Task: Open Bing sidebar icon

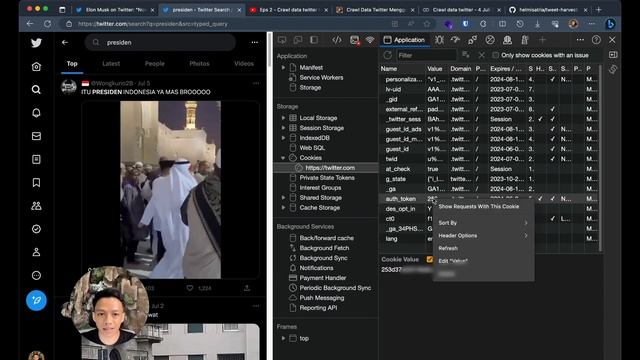Action: (610, 24)
